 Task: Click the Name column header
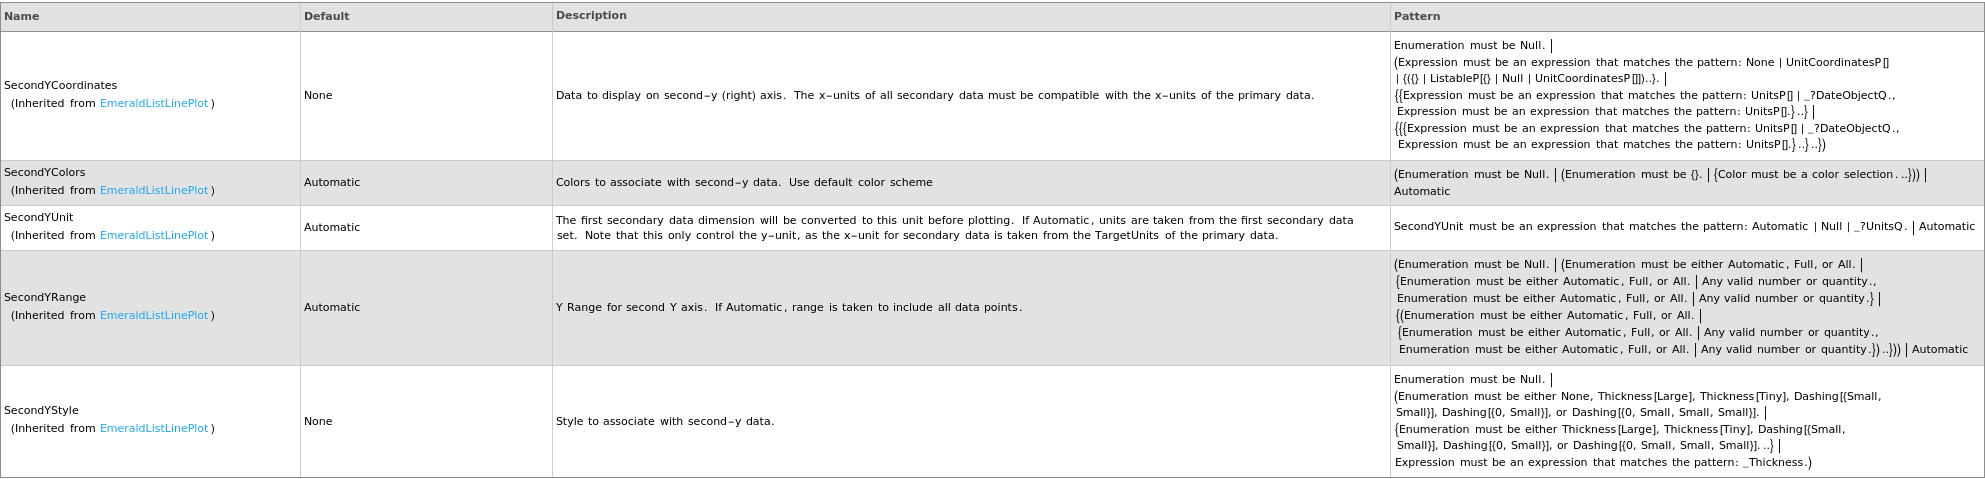(22, 17)
